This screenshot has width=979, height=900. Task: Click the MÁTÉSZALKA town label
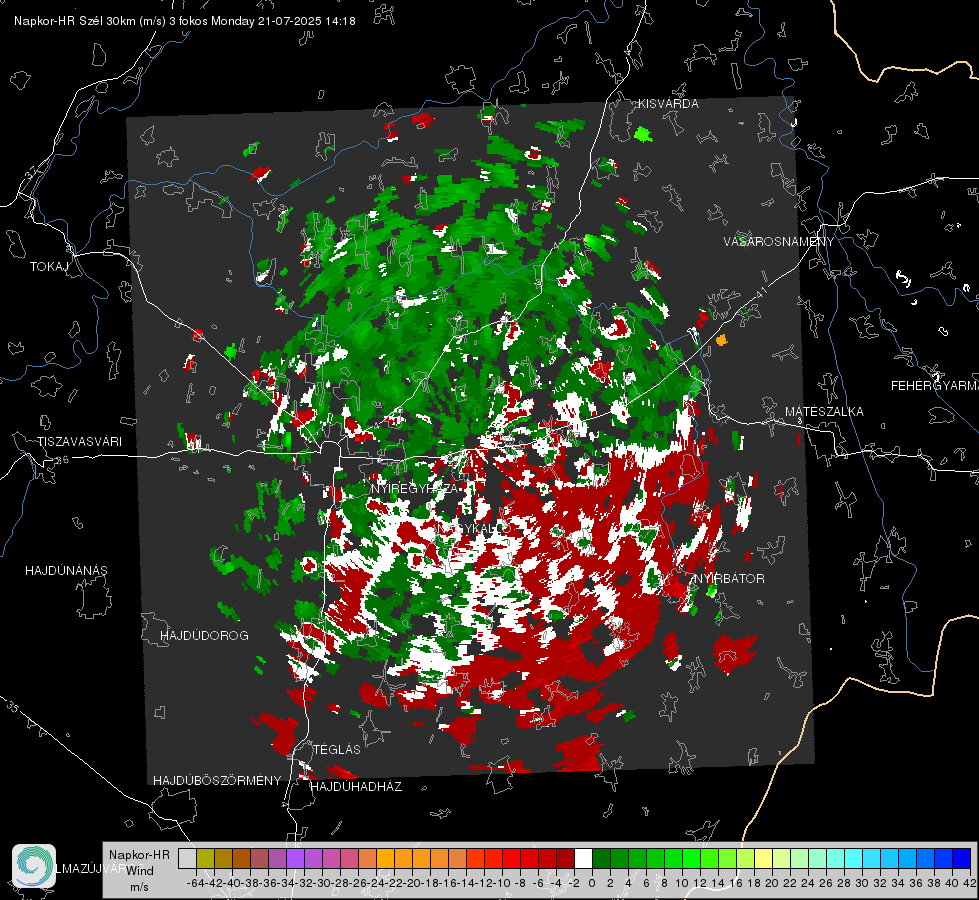824,412
